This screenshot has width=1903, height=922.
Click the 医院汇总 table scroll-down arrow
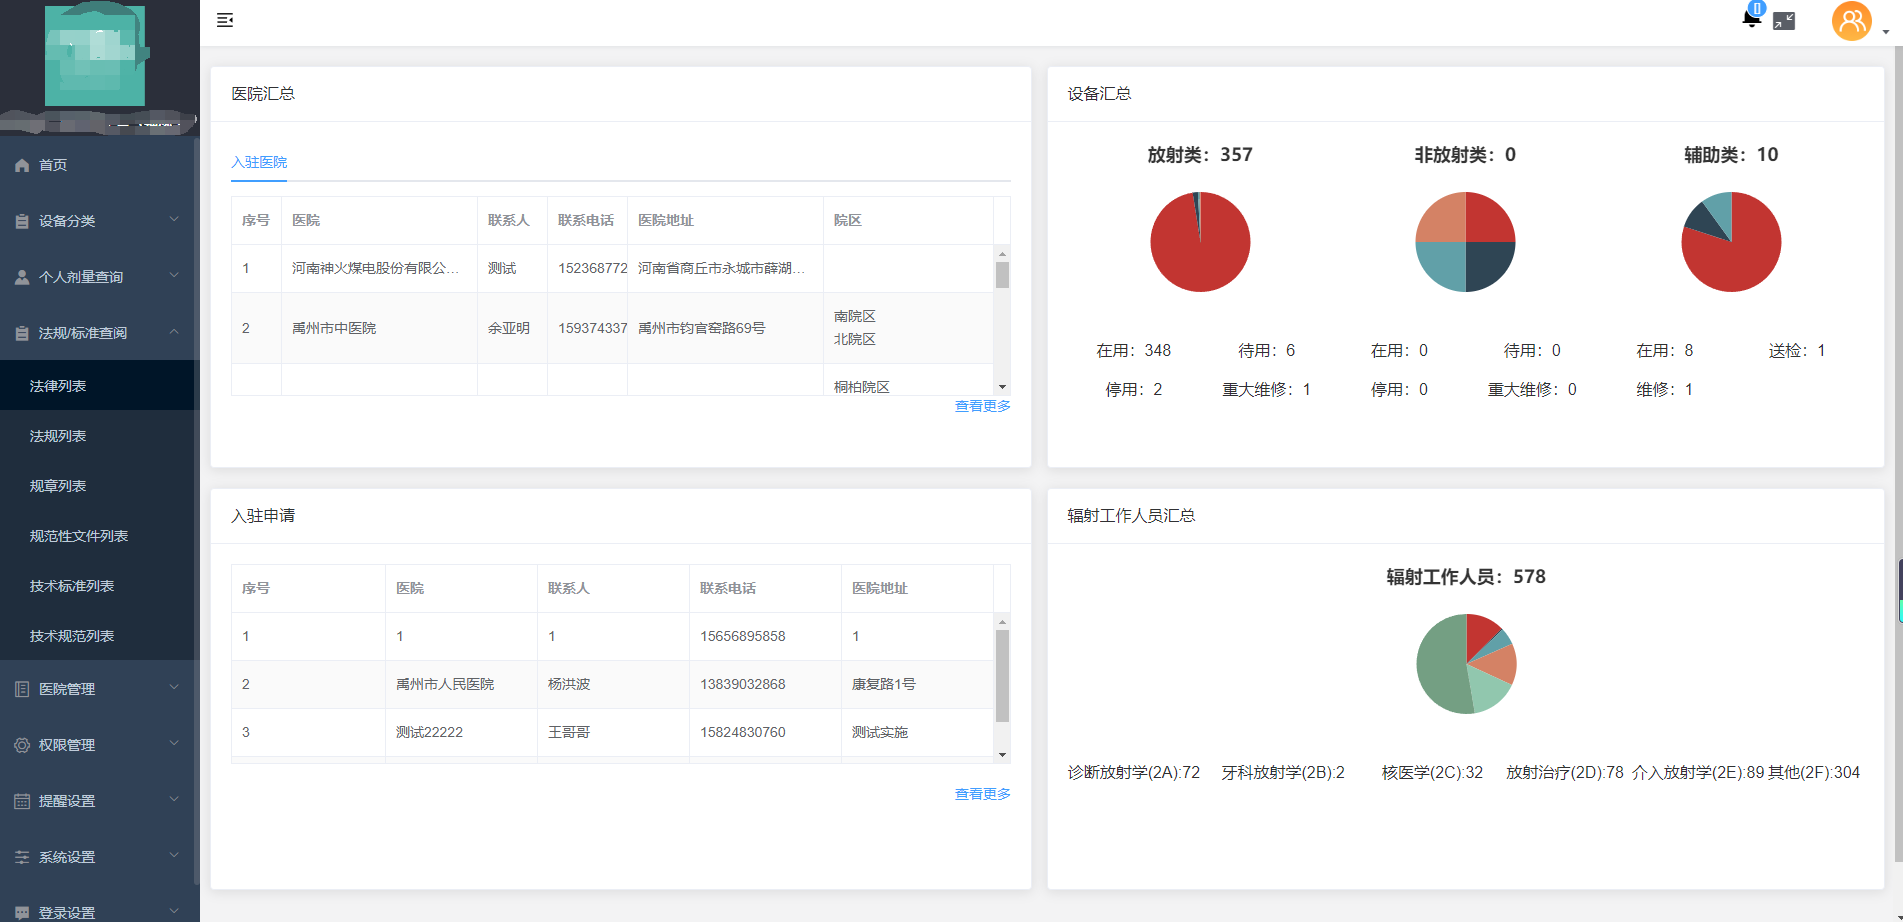coord(1002,387)
